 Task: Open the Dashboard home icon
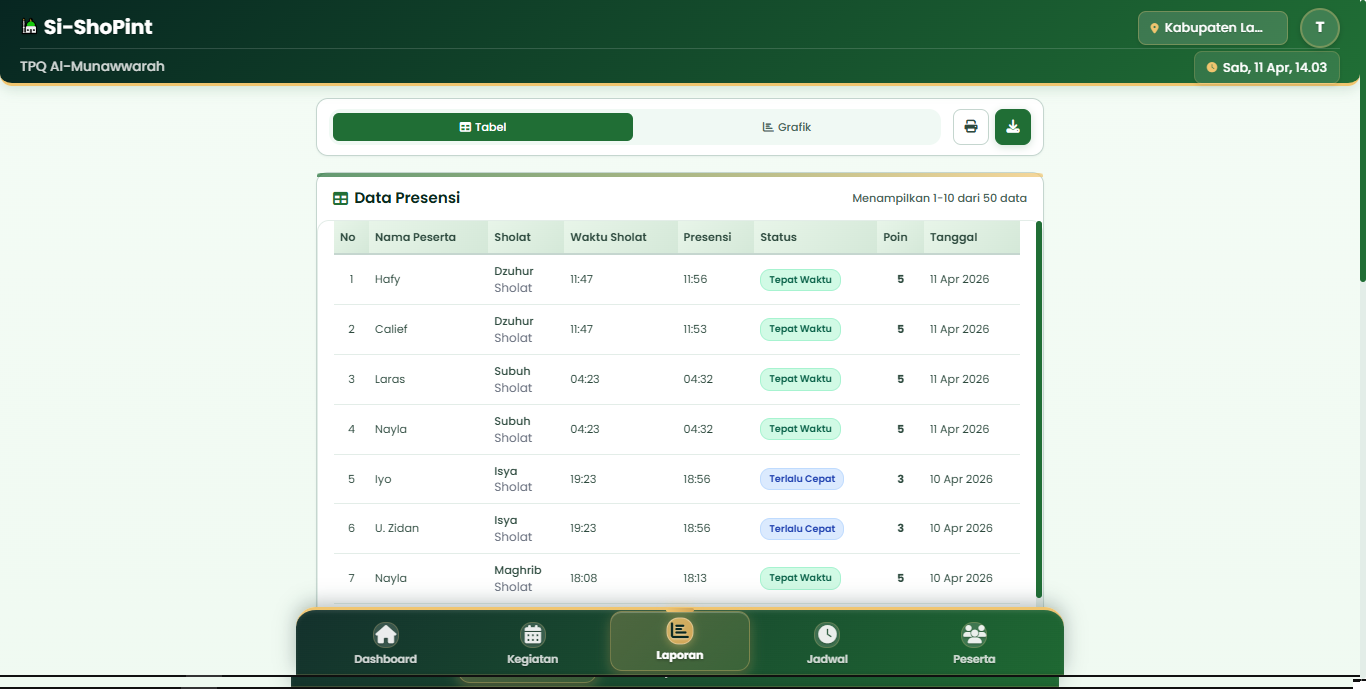tap(385, 635)
